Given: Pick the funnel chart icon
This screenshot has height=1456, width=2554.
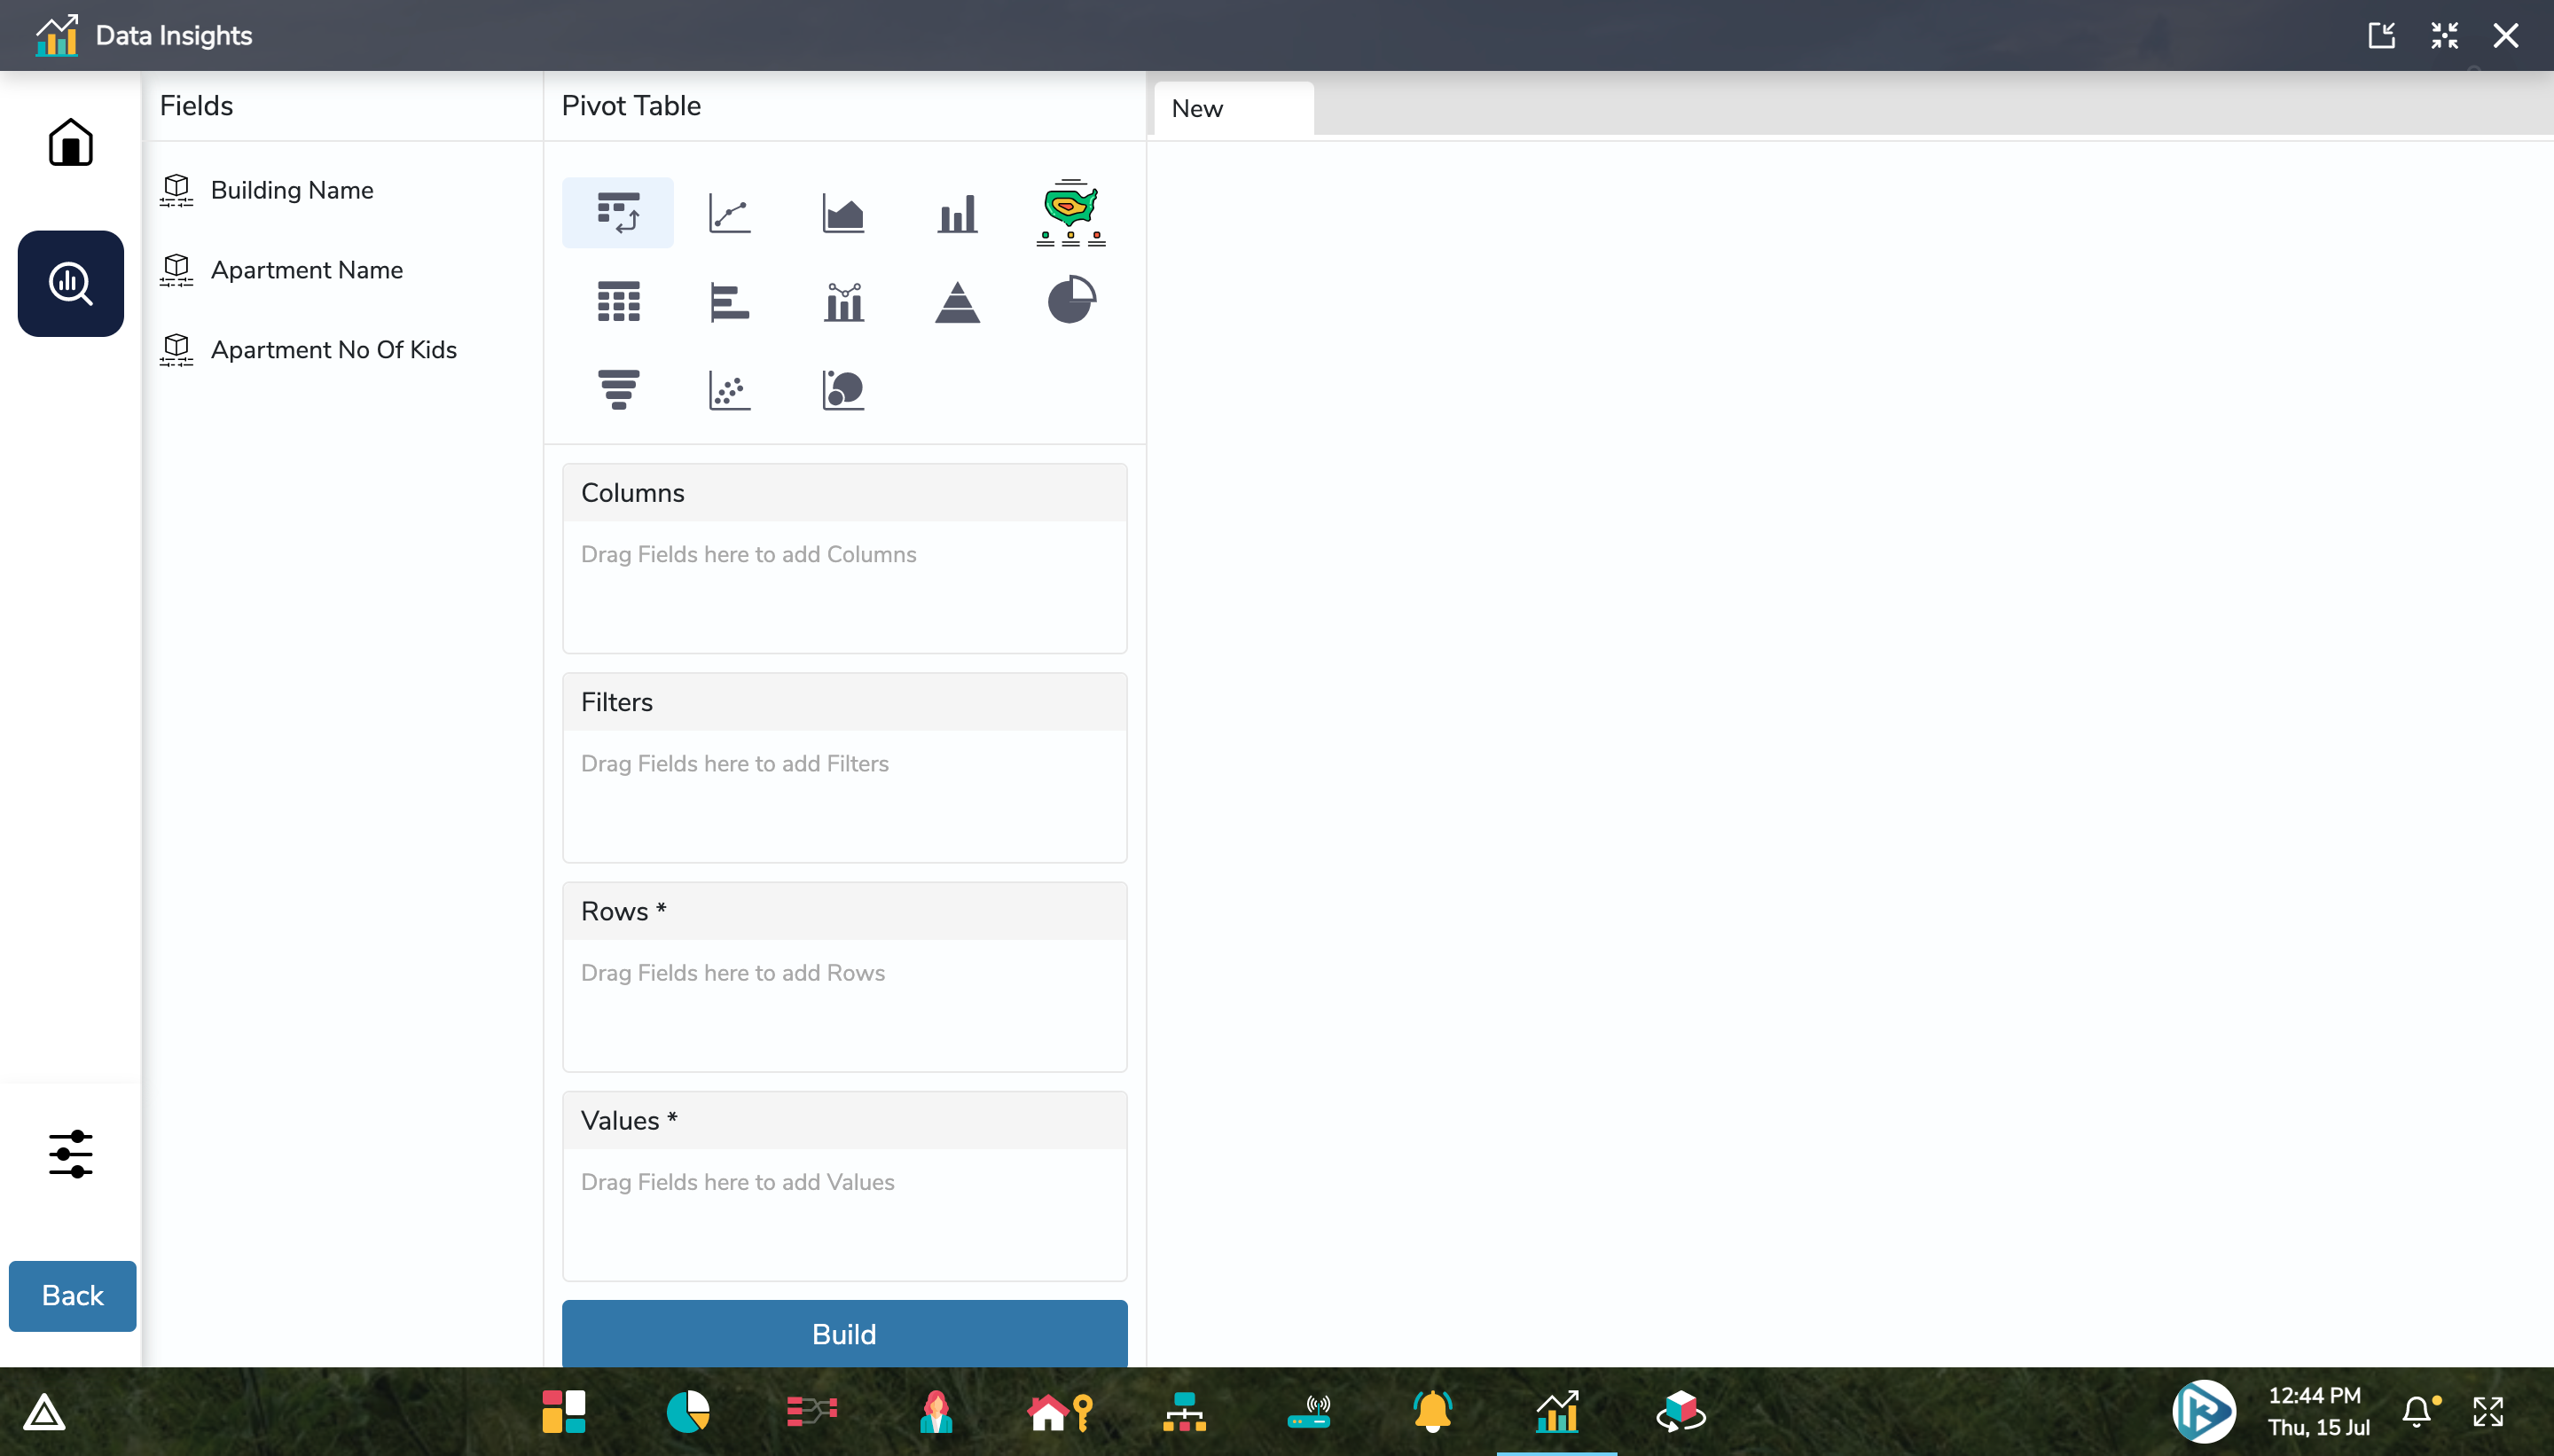Looking at the screenshot, I should (x=618, y=389).
